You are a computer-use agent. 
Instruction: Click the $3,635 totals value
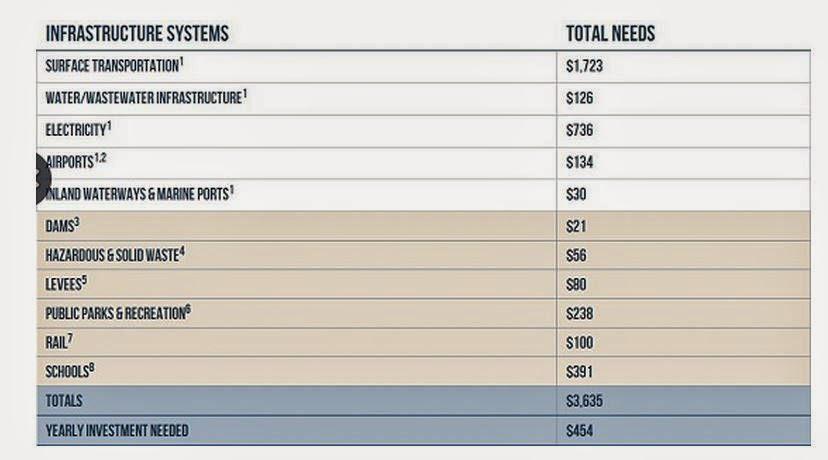click(x=586, y=401)
